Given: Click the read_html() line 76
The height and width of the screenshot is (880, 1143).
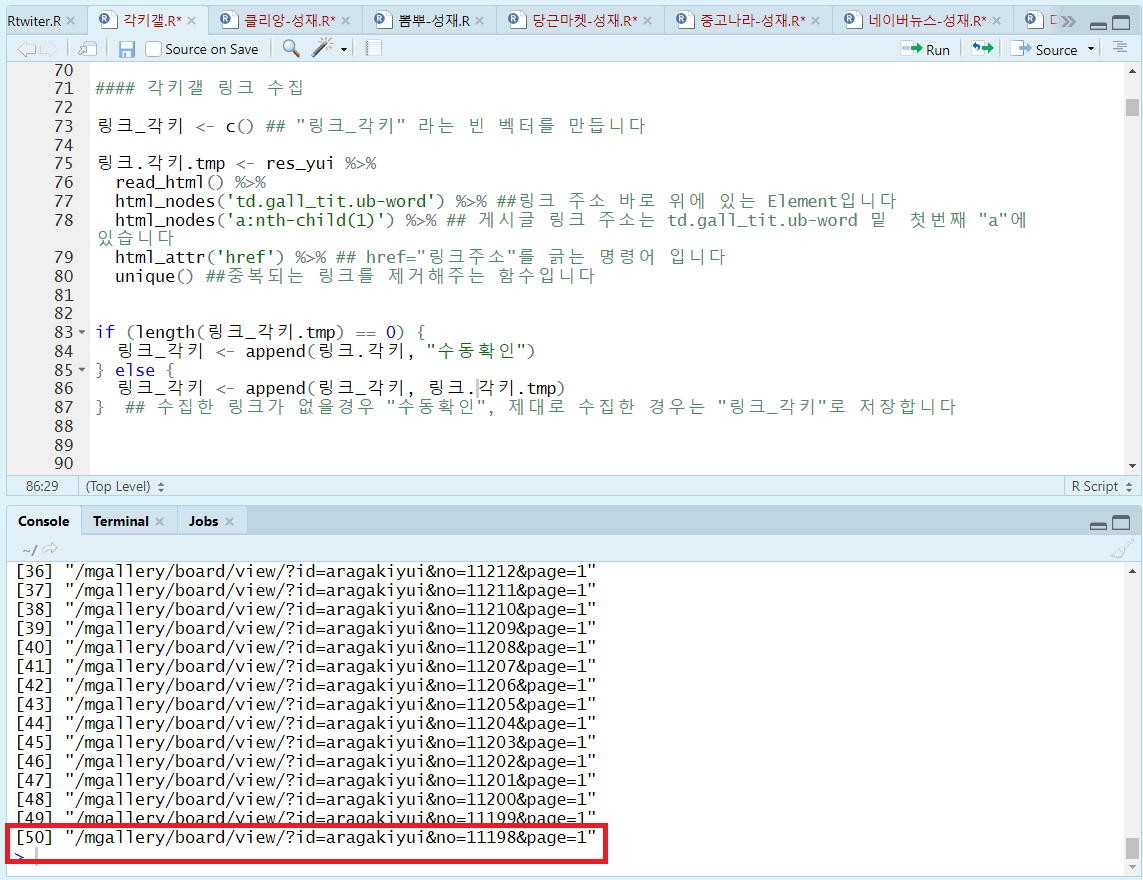Looking at the screenshot, I should pyautogui.click(x=191, y=182).
